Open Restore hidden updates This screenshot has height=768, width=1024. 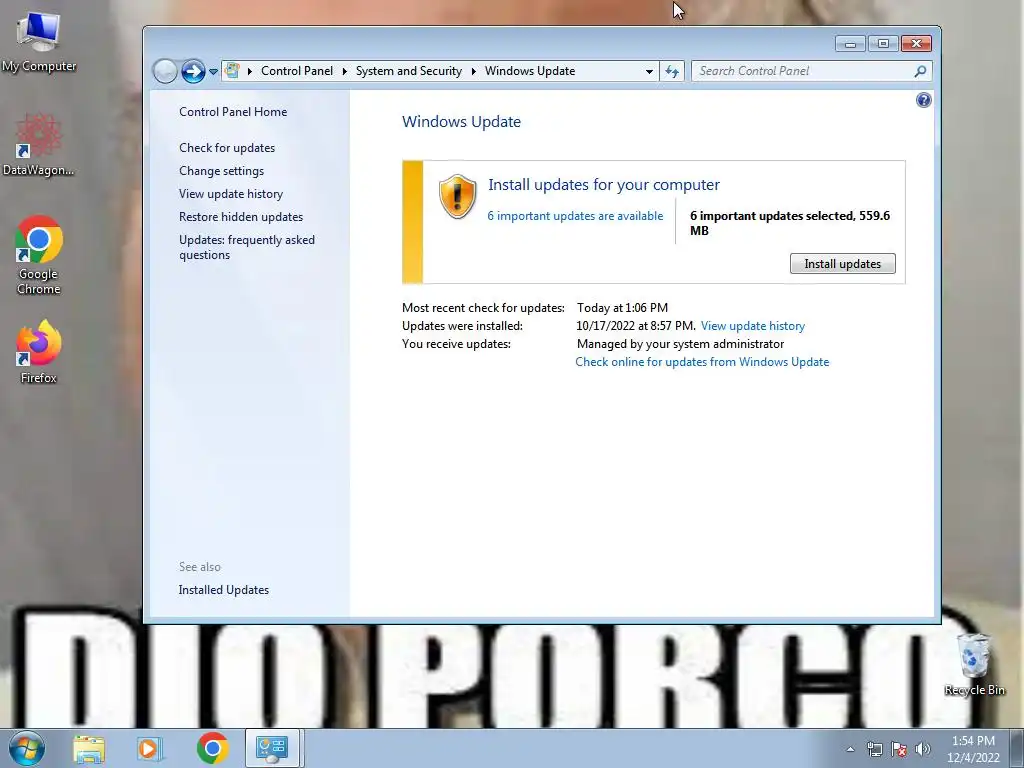[x=241, y=217]
